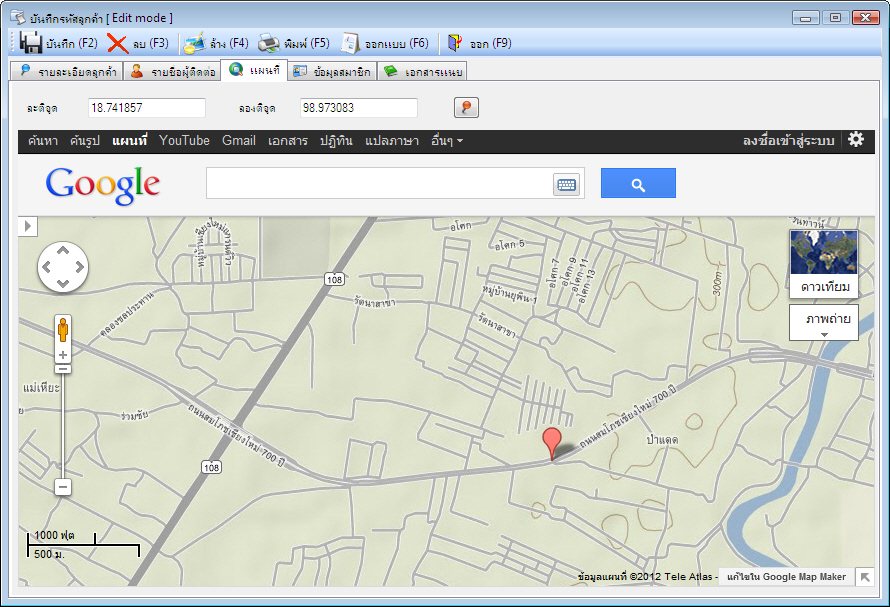Viewport: 890px width, 607px height.
Task: Select the Street View pegman
Action: pyautogui.click(x=63, y=330)
